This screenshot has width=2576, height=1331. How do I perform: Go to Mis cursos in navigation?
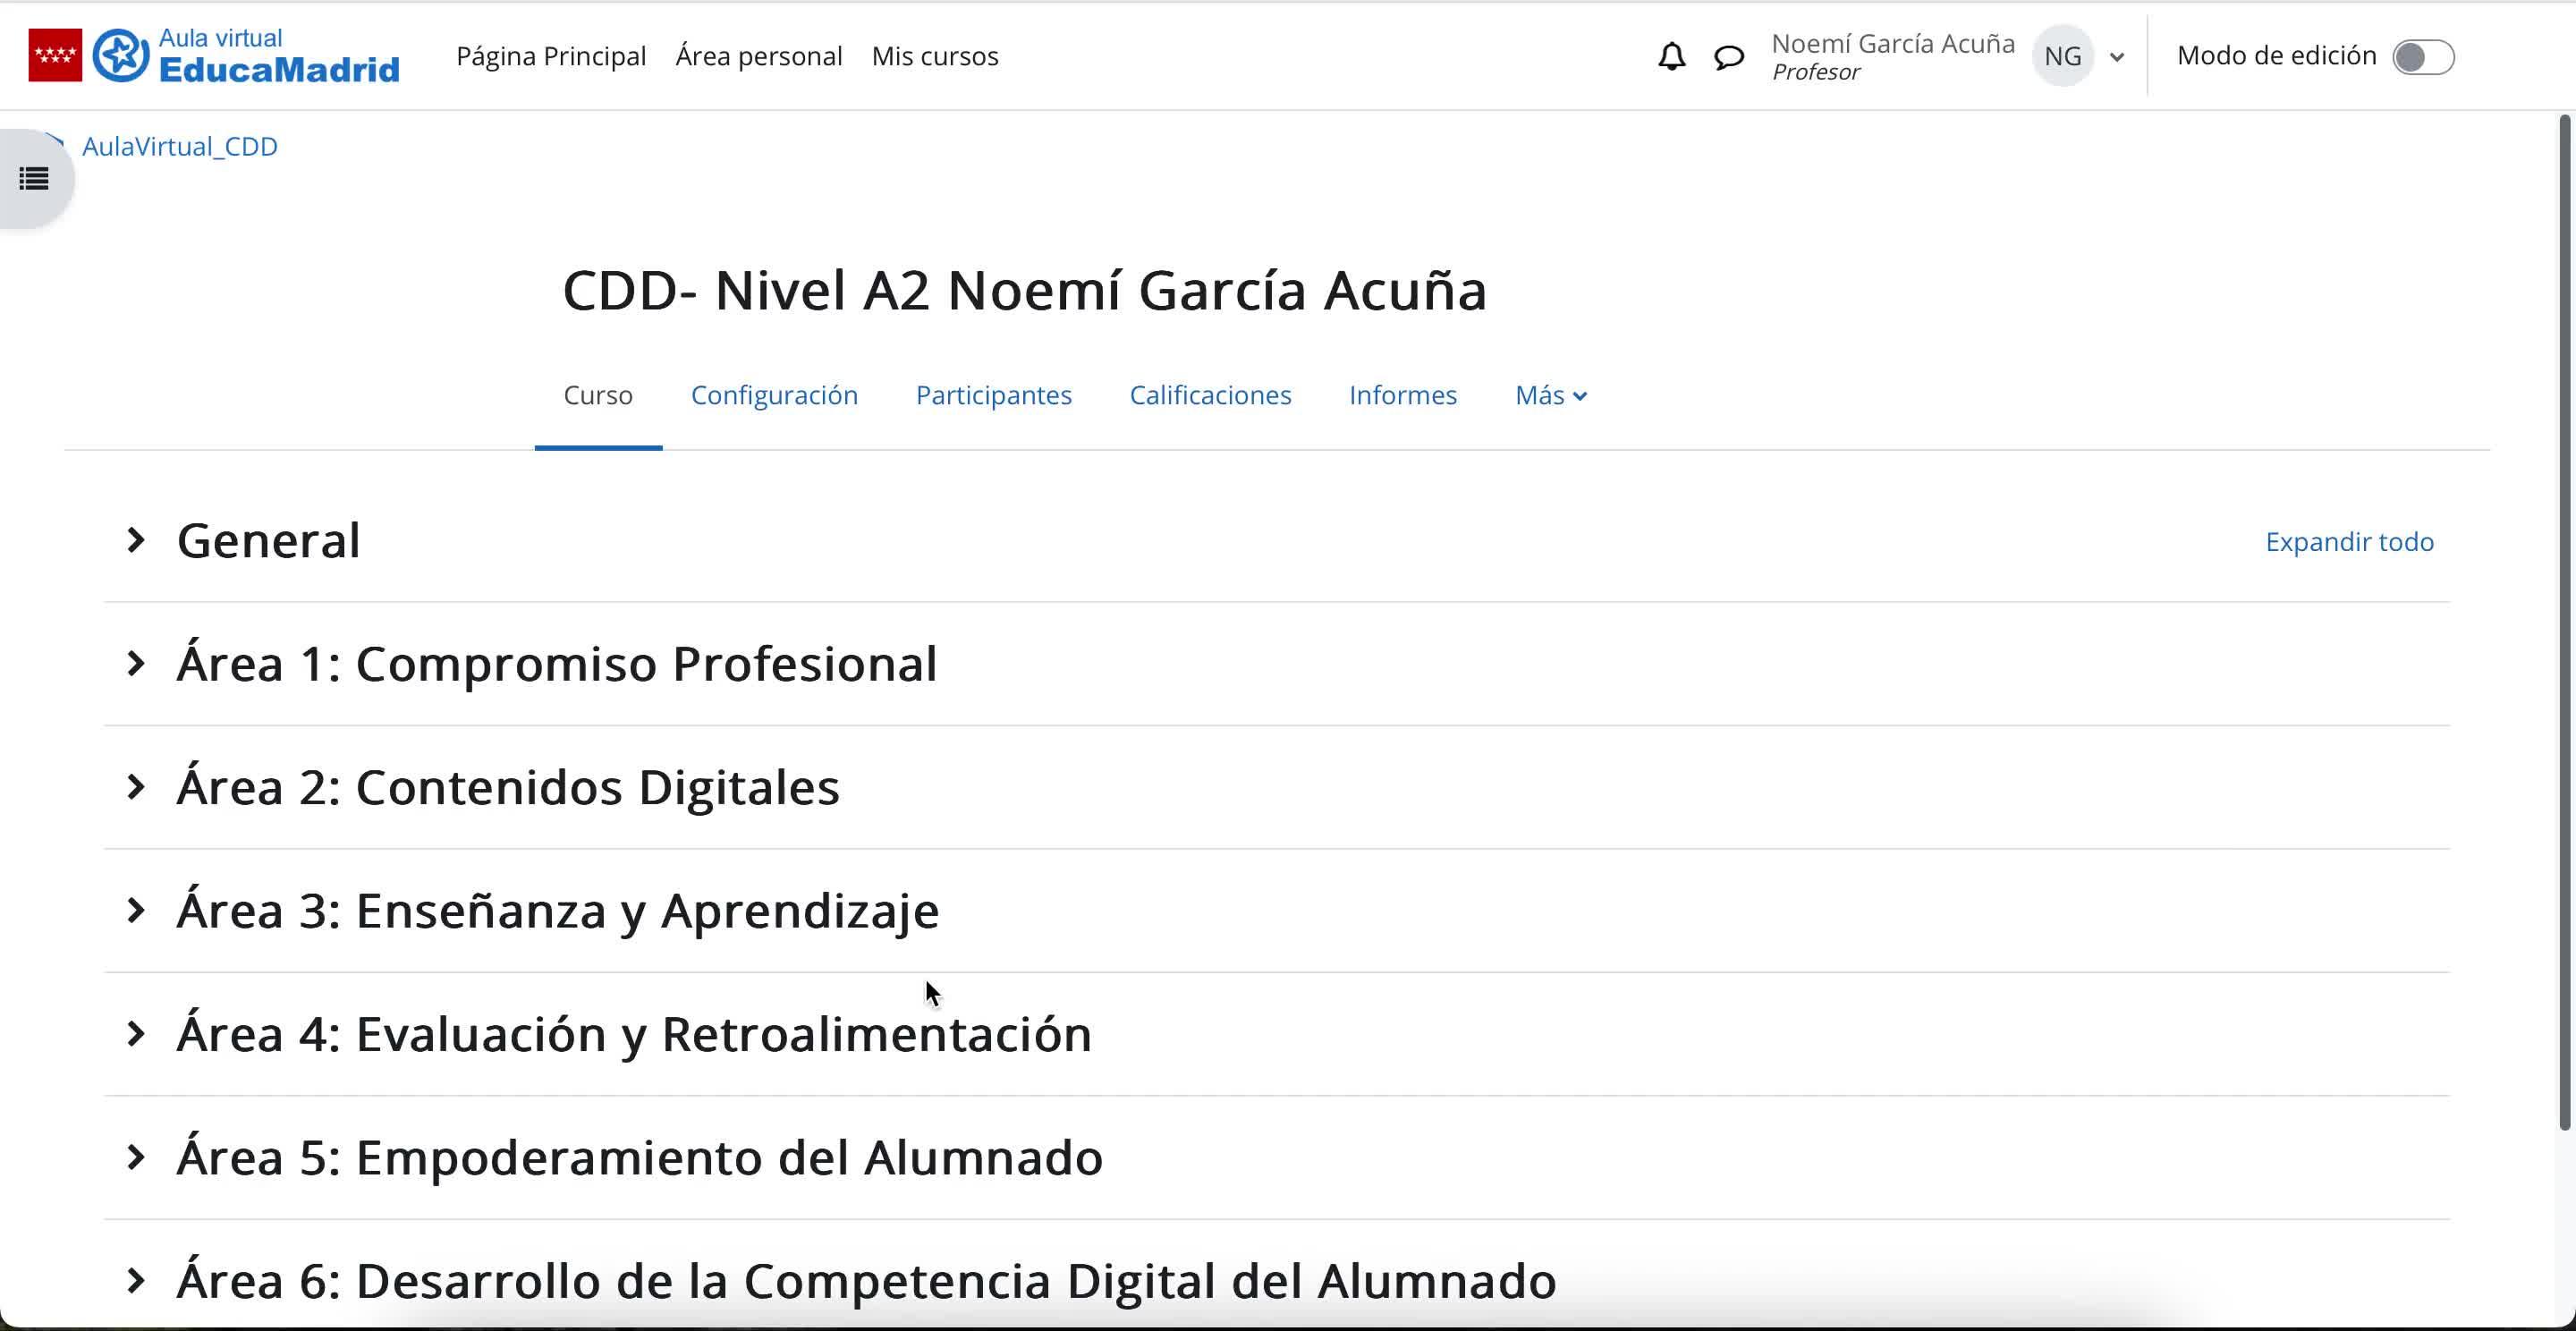[x=934, y=56]
